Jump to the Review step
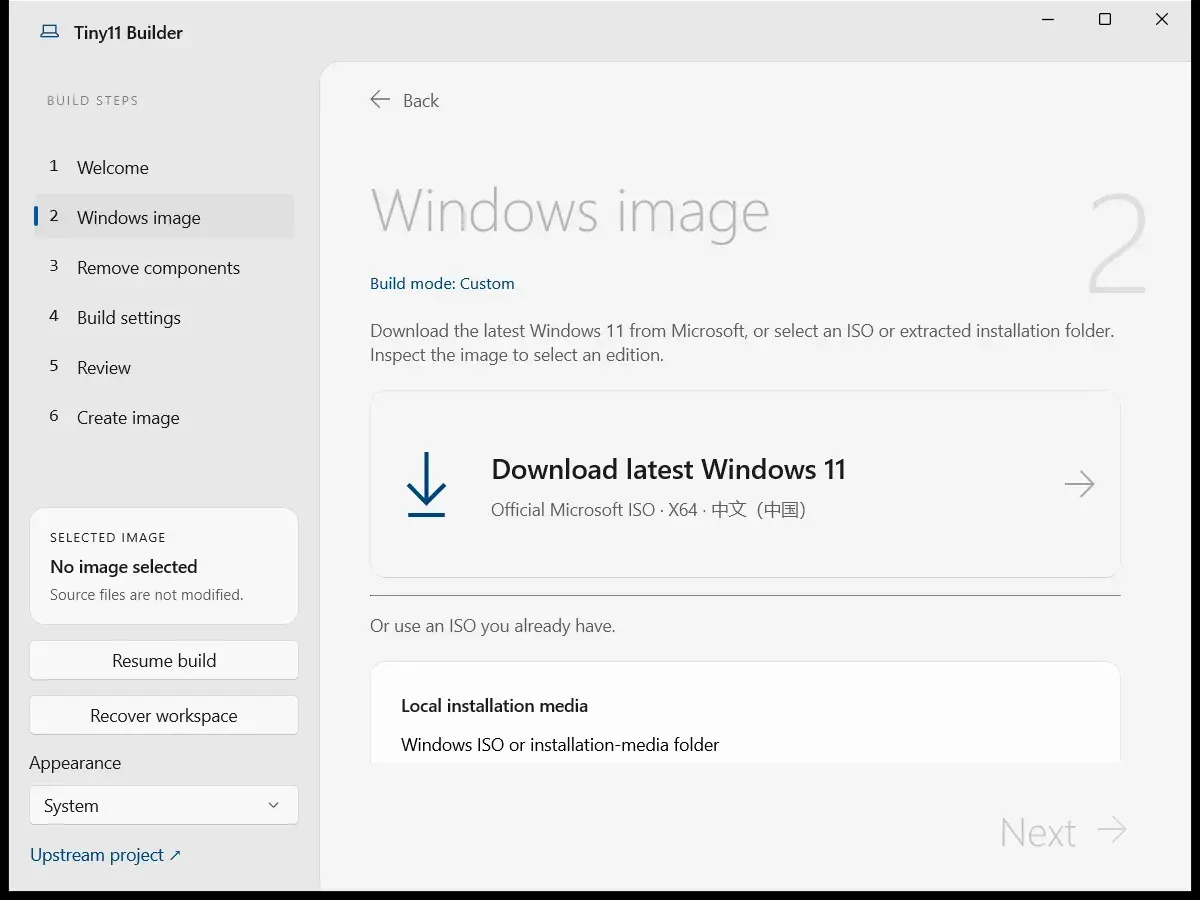This screenshot has width=1200, height=900. [164, 367]
